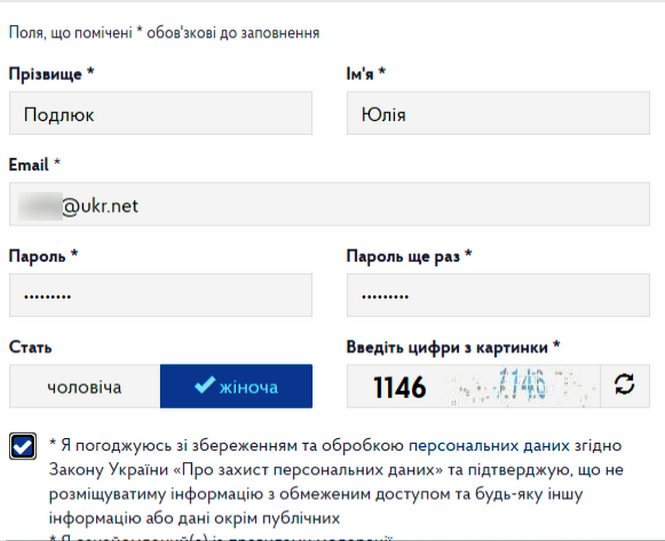Click the Пароль ще раз label
The image size is (665, 541).
click(409, 255)
